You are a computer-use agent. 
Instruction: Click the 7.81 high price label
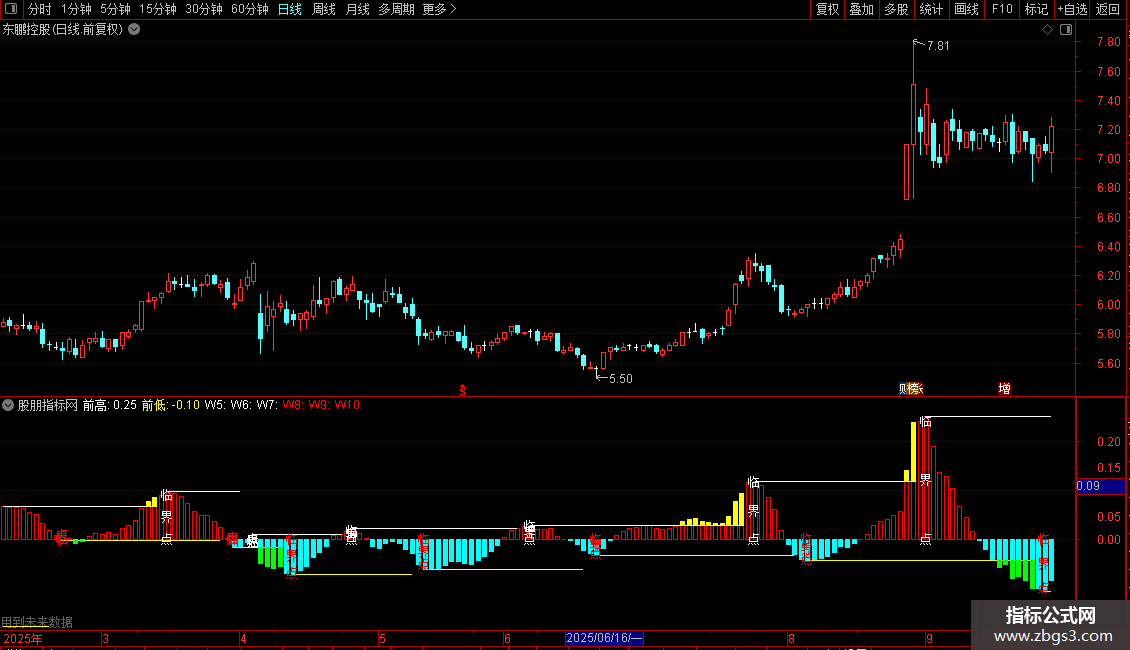(938, 45)
